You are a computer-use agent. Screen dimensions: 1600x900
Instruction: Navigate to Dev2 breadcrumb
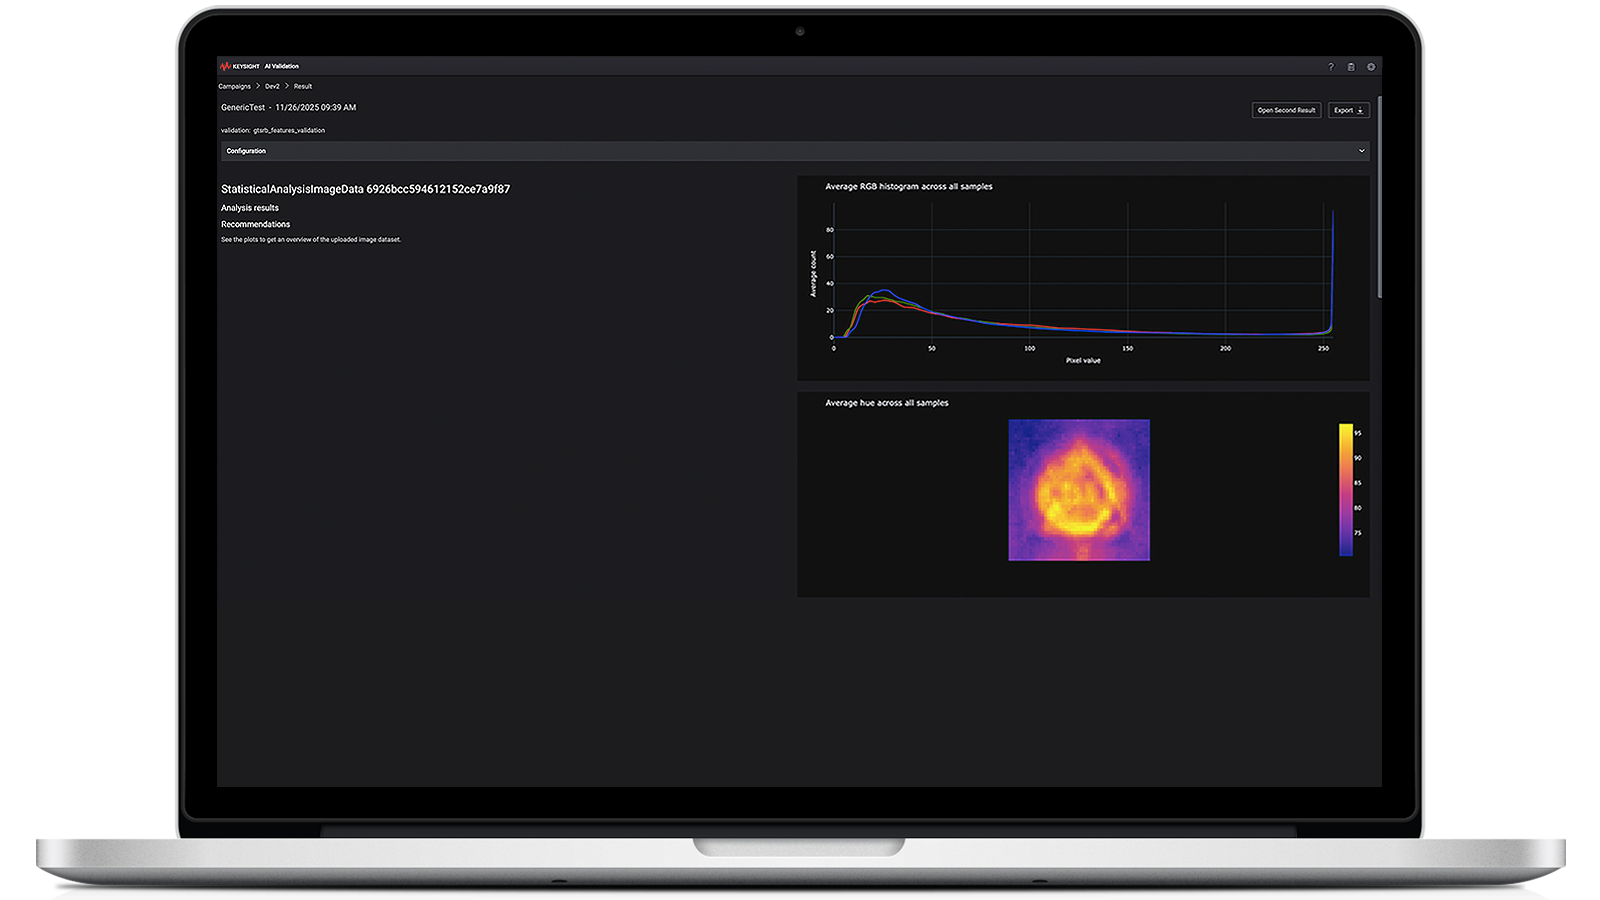click(x=272, y=86)
